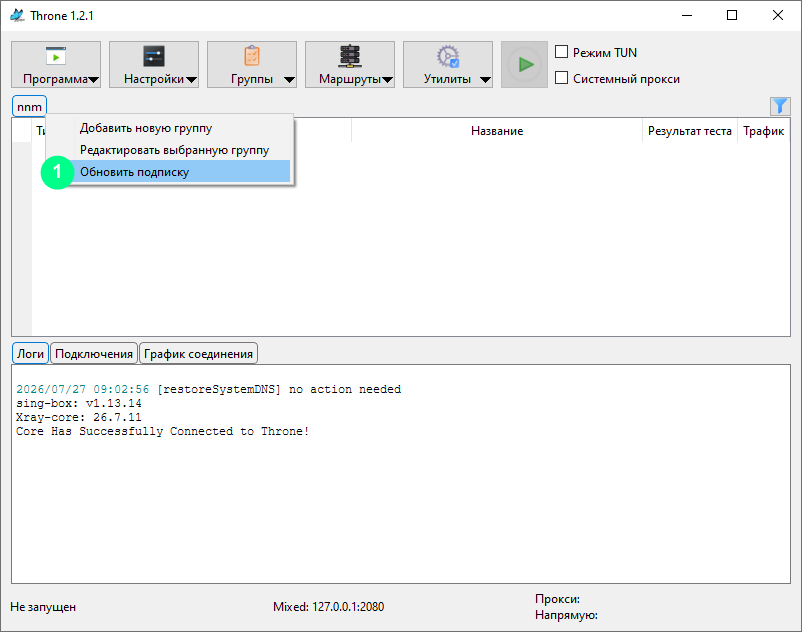This screenshot has width=802, height=632.
Task: Click the sing-box: v1.13.14 log line
Action: 79,403
